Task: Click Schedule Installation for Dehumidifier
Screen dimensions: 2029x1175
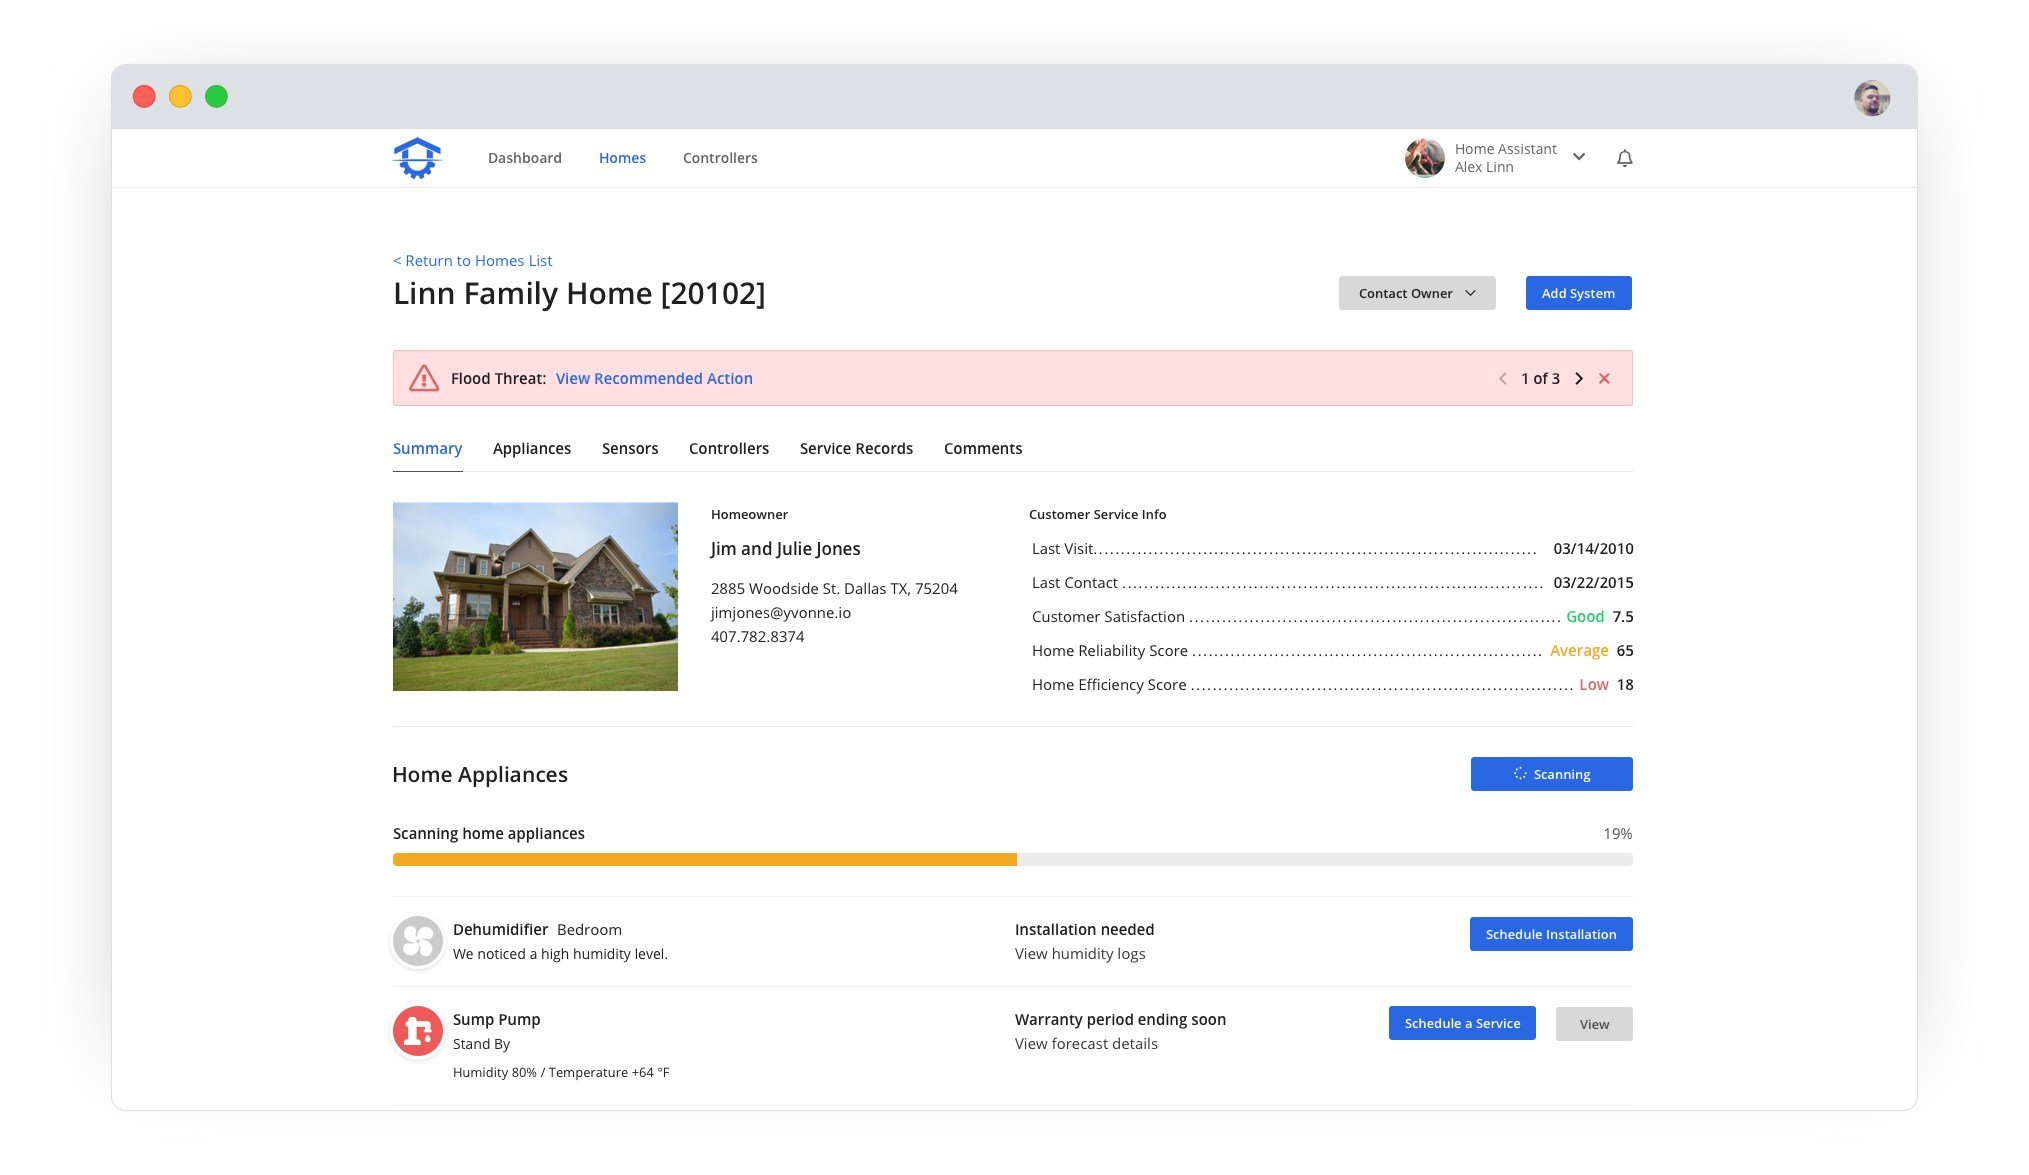Action: coord(1551,934)
